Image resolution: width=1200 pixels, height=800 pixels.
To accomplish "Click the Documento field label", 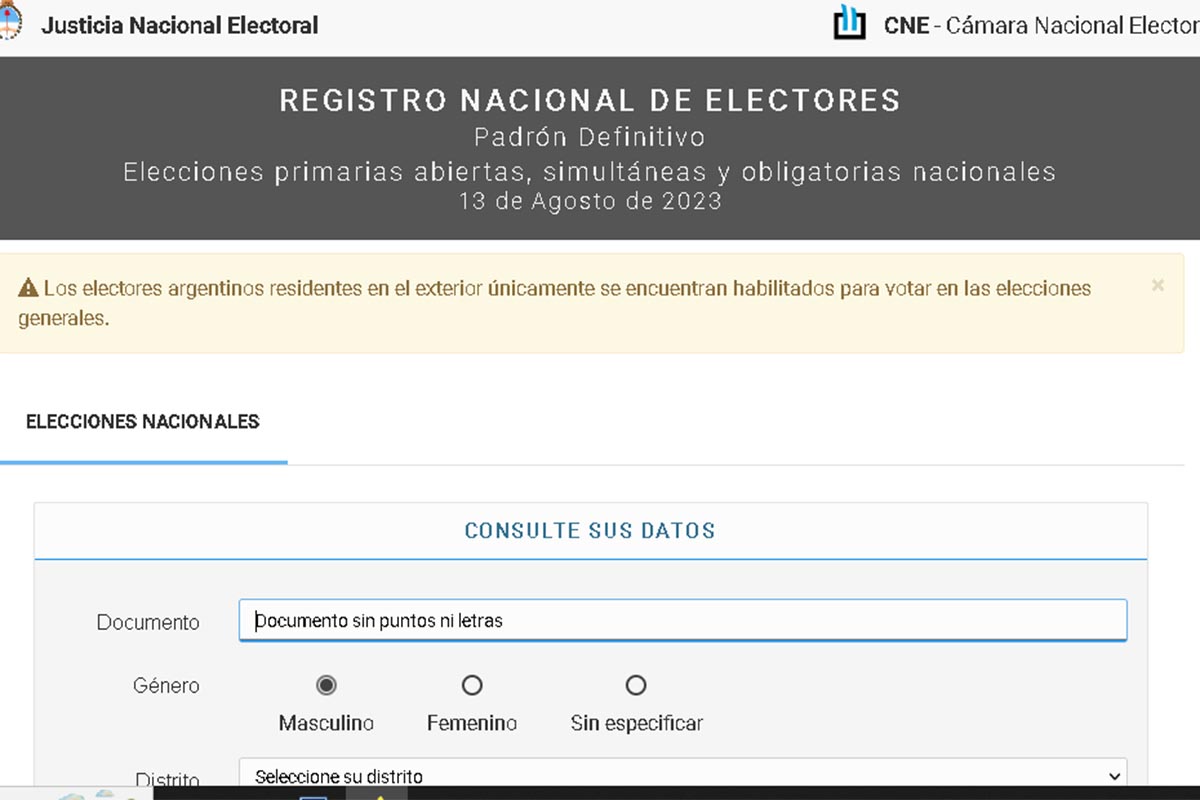I will coord(148,622).
